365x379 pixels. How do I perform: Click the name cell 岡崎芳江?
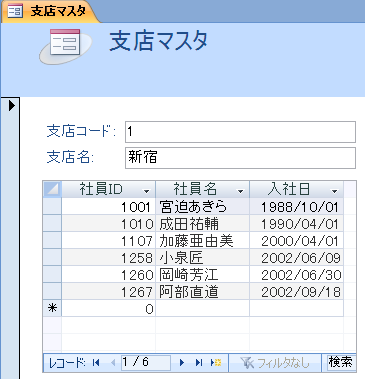(x=203, y=275)
